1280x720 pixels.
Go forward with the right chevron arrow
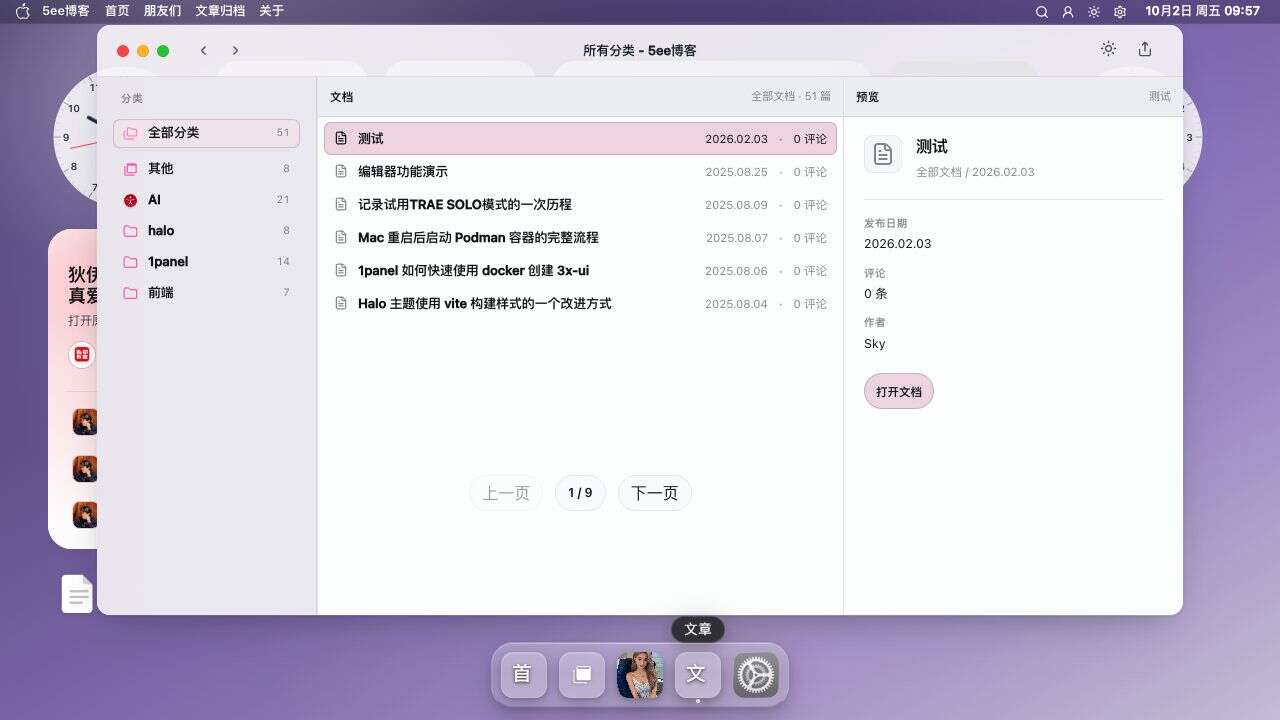(235, 50)
